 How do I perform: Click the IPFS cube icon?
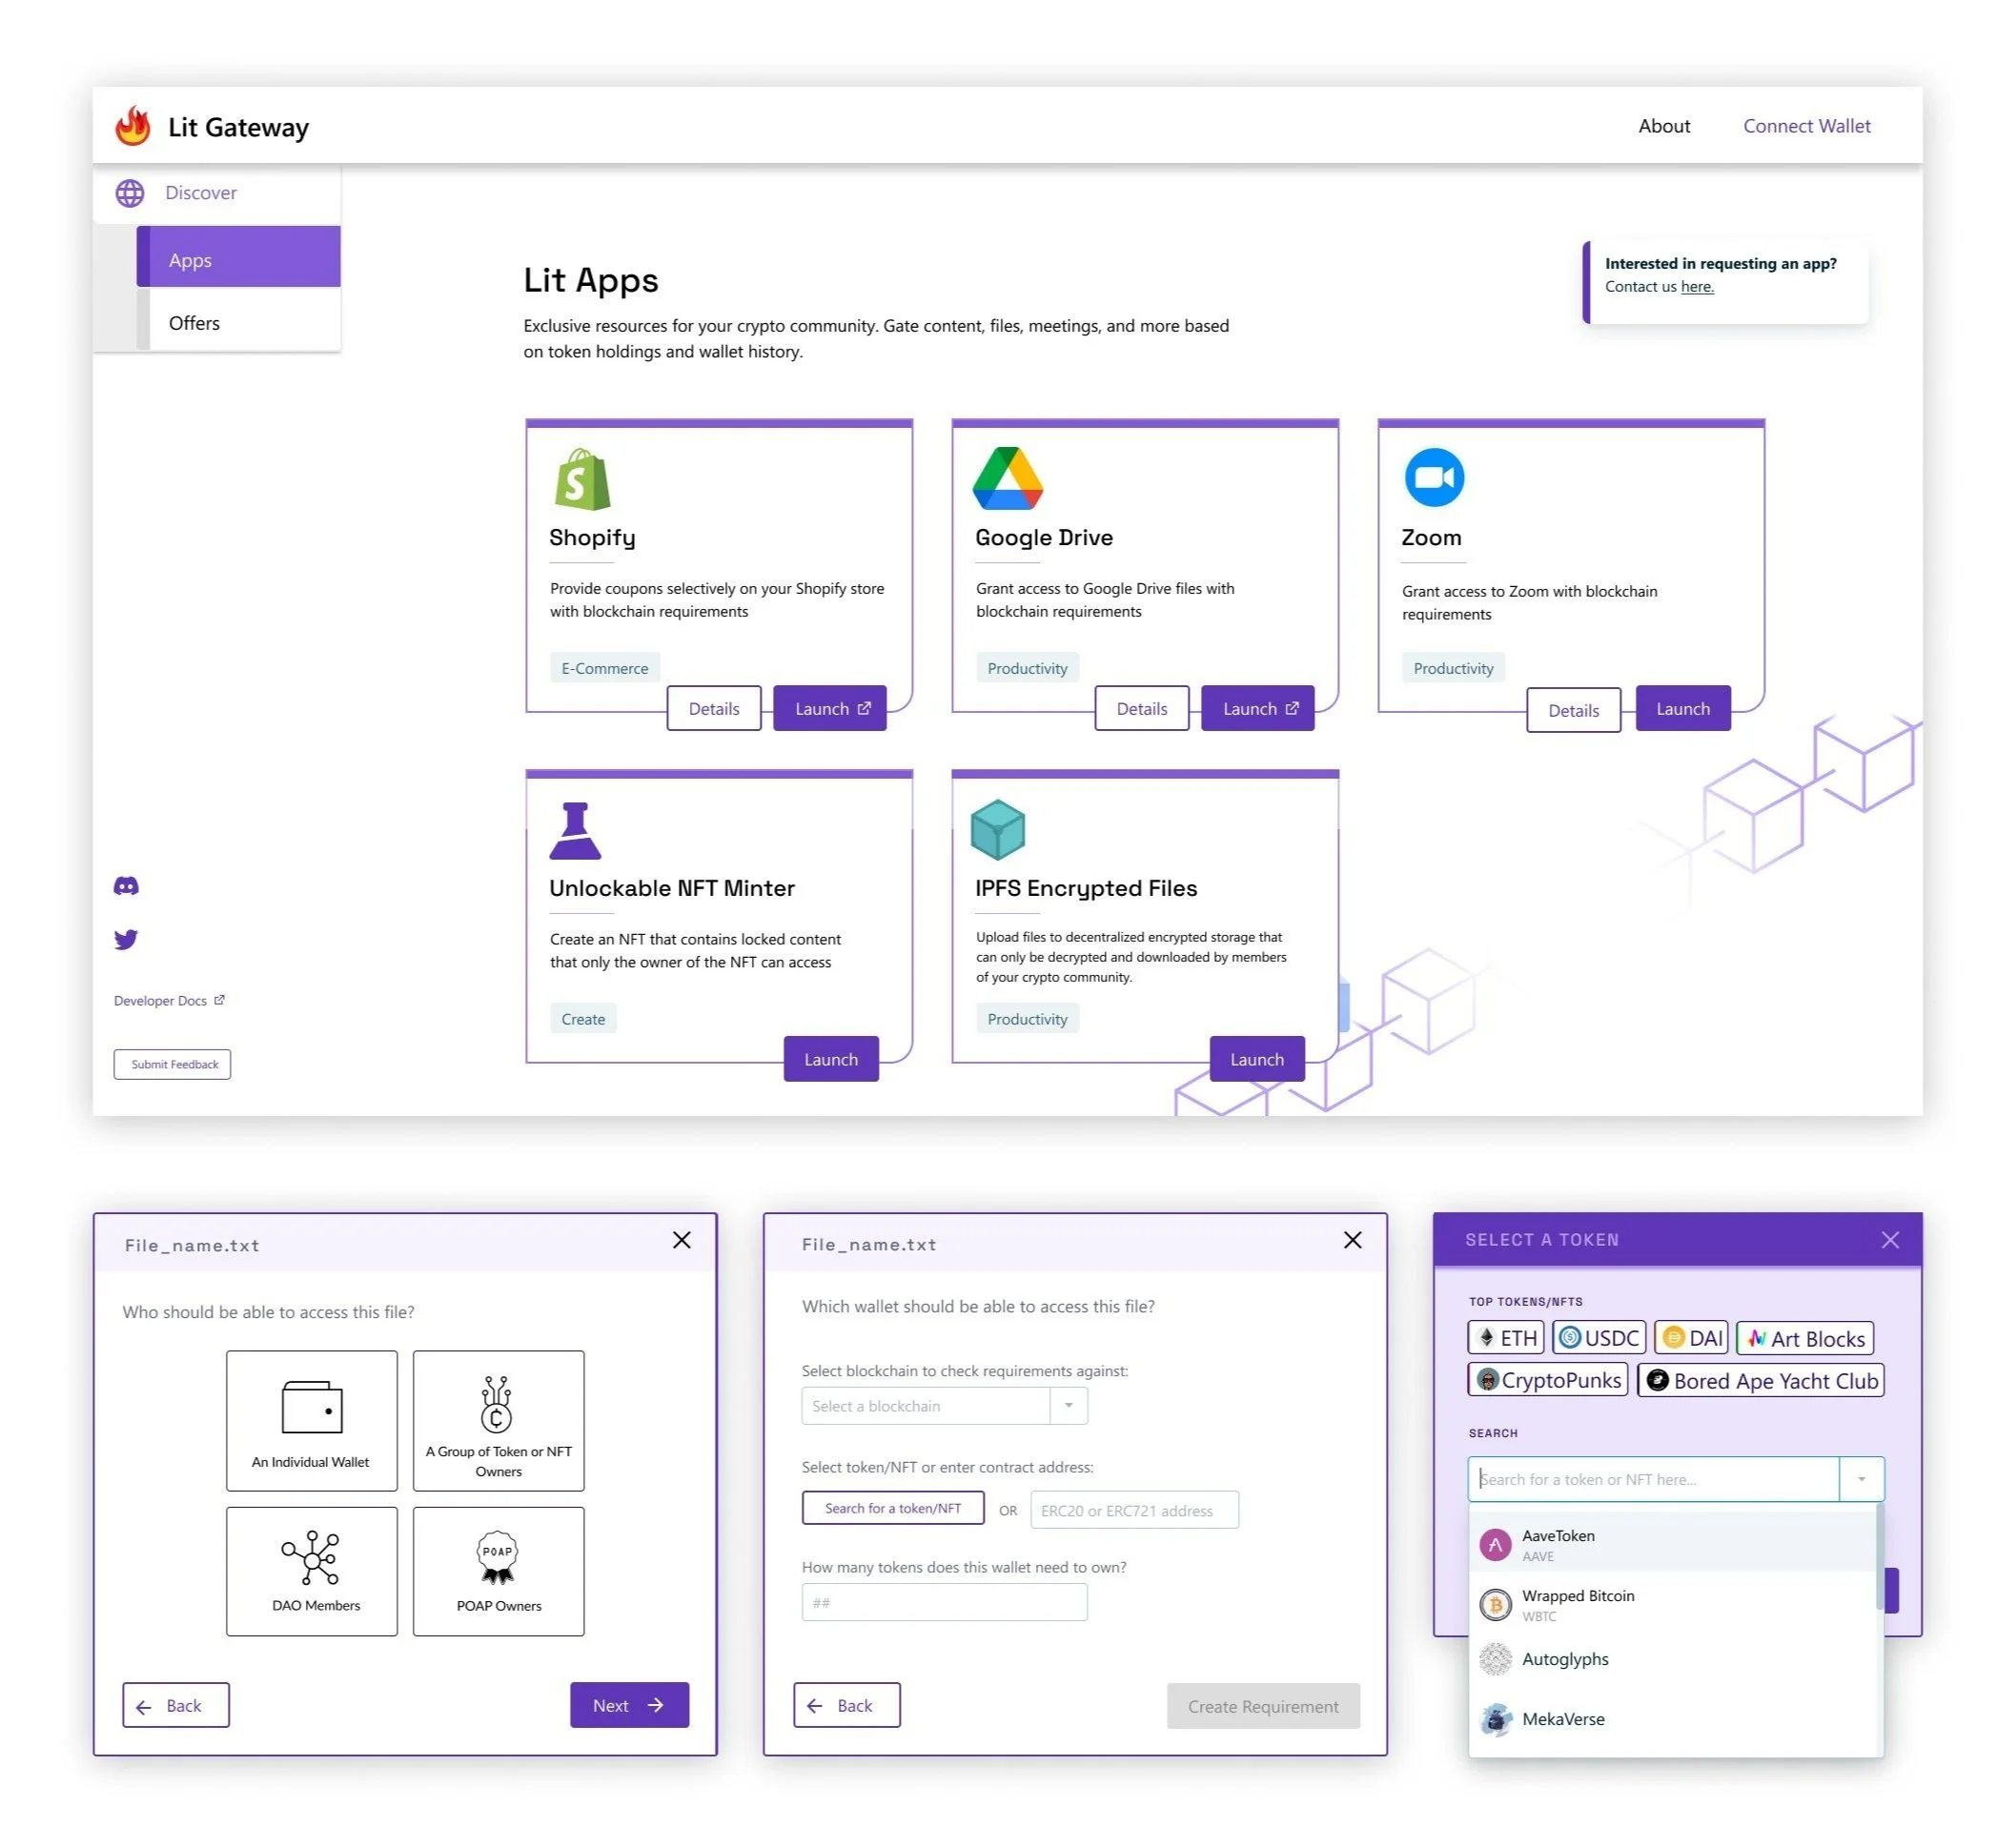pyautogui.click(x=998, y=829)
